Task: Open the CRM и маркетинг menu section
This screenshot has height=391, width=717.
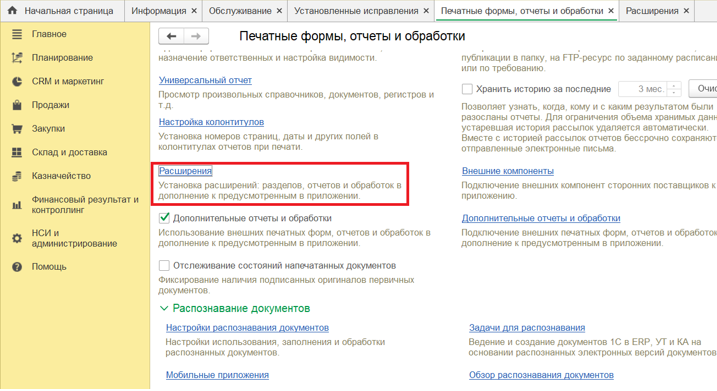Action: click(x=68, y=81)
